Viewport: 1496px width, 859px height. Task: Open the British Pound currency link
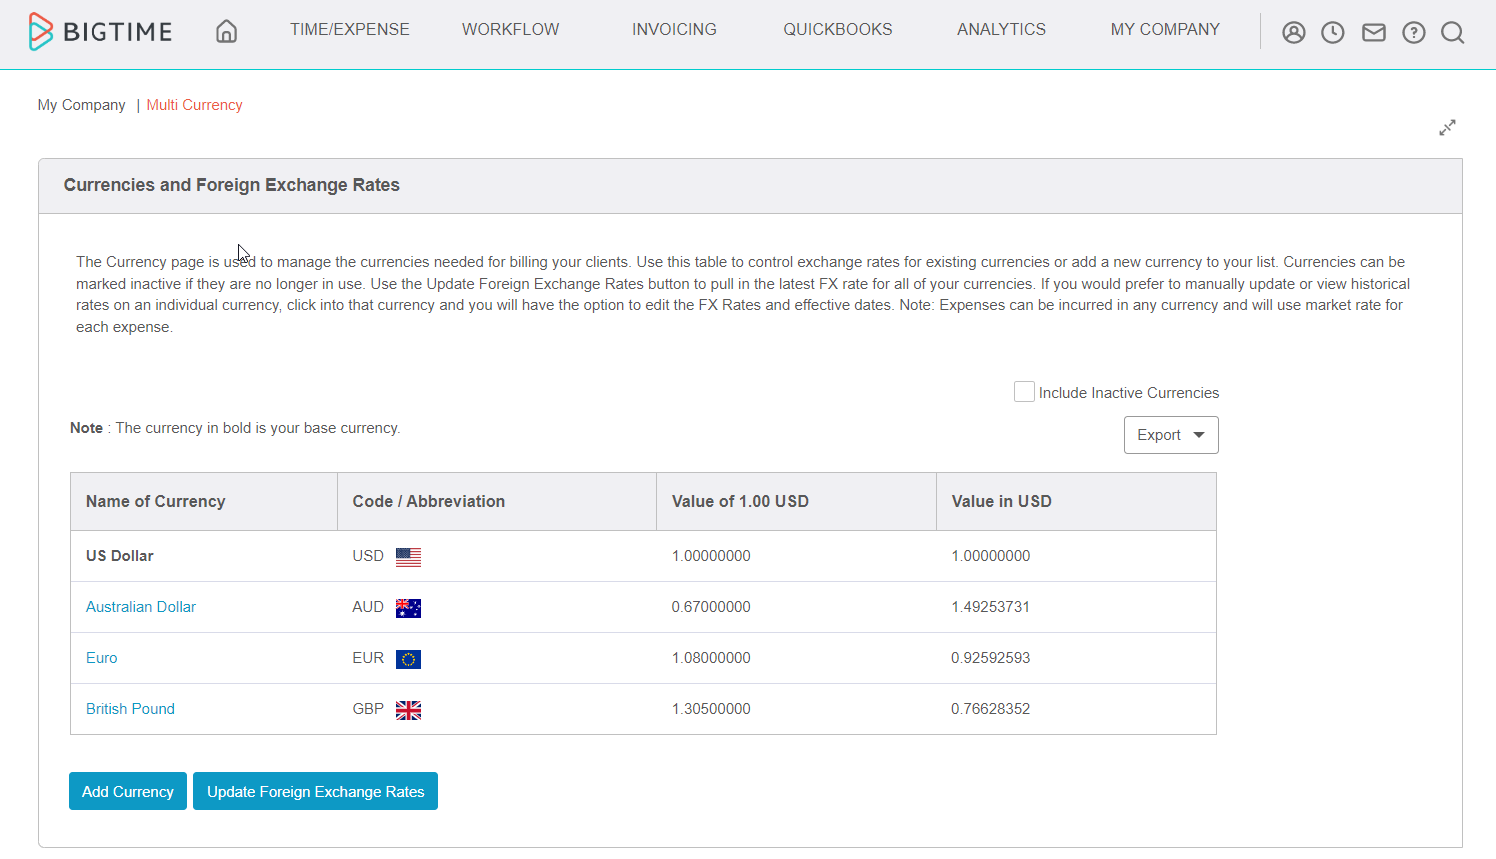pyautogui.click(x=130, y=709)
